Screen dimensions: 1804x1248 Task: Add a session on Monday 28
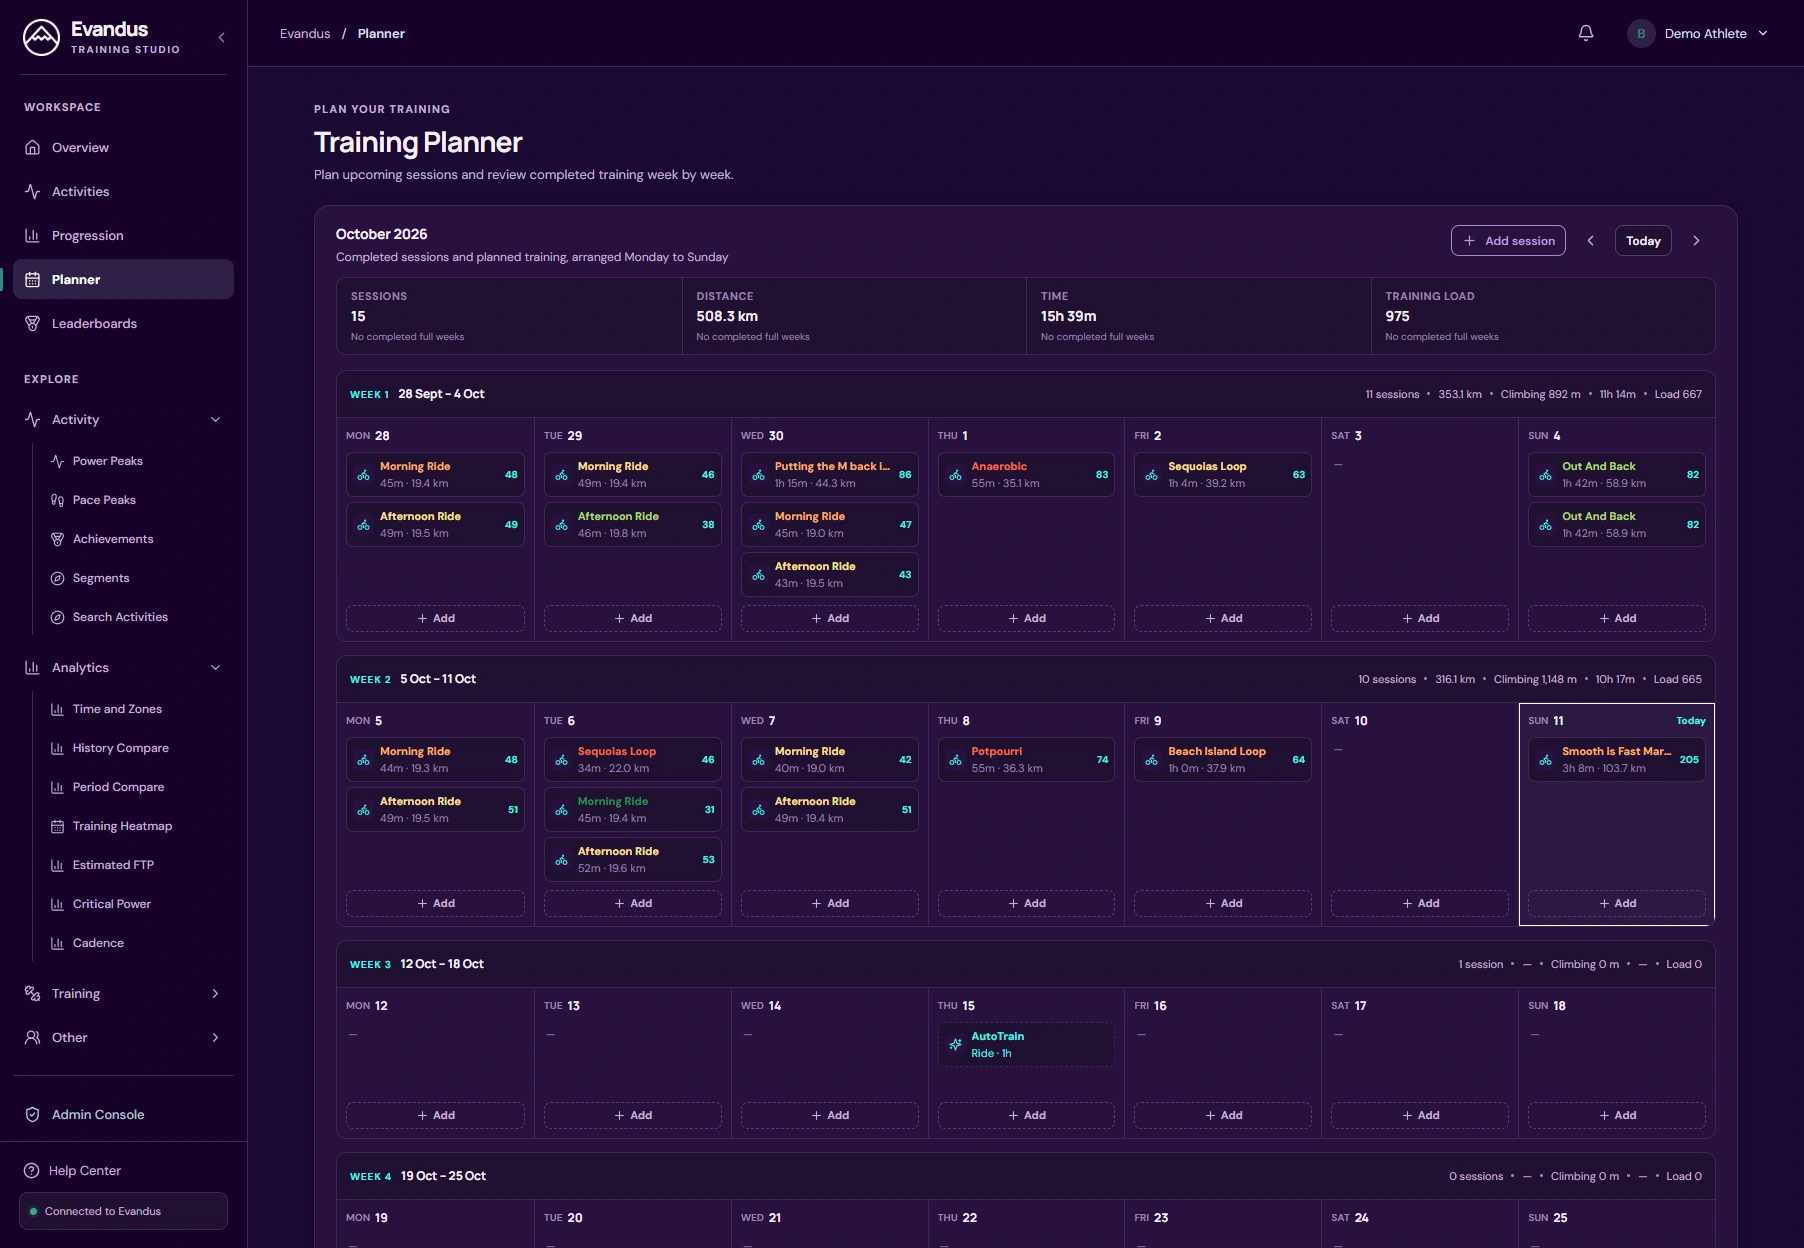435,618
